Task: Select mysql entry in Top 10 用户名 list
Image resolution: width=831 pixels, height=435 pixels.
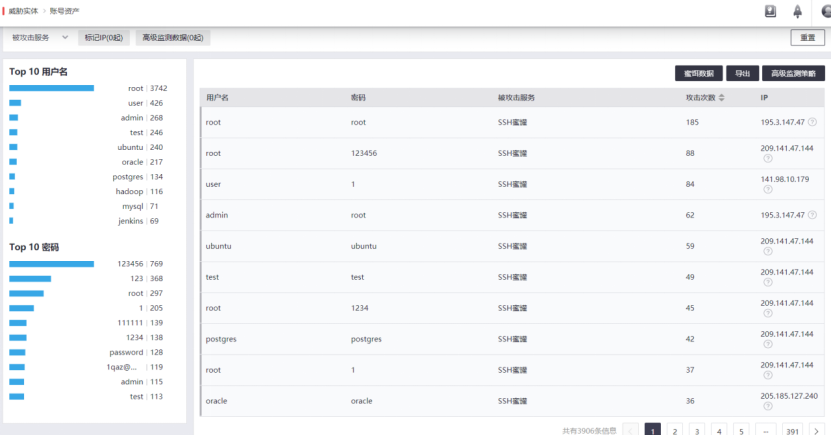Action: point(133,206)
